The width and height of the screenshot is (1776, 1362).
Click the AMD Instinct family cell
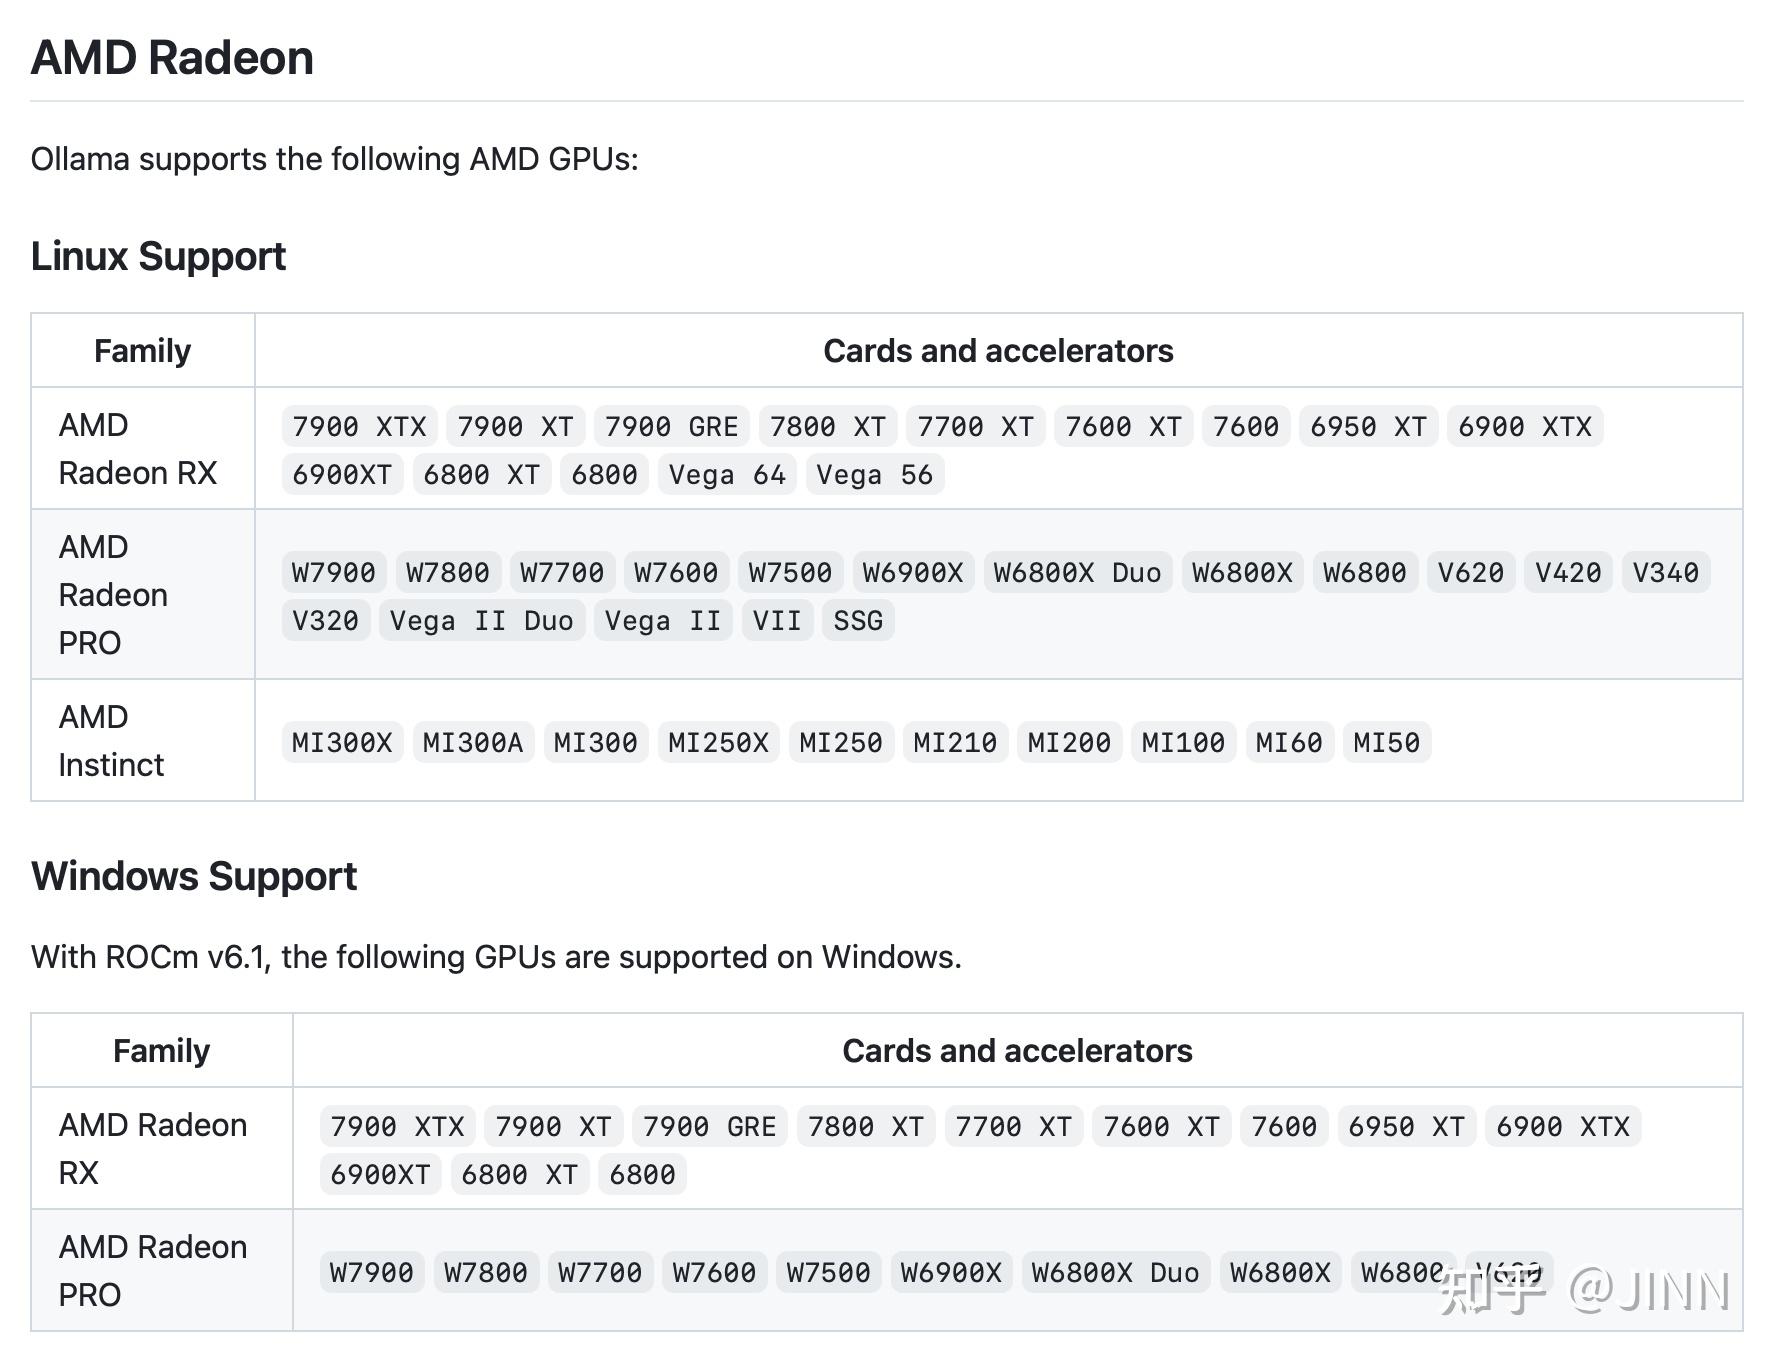(x=111, y=741)
